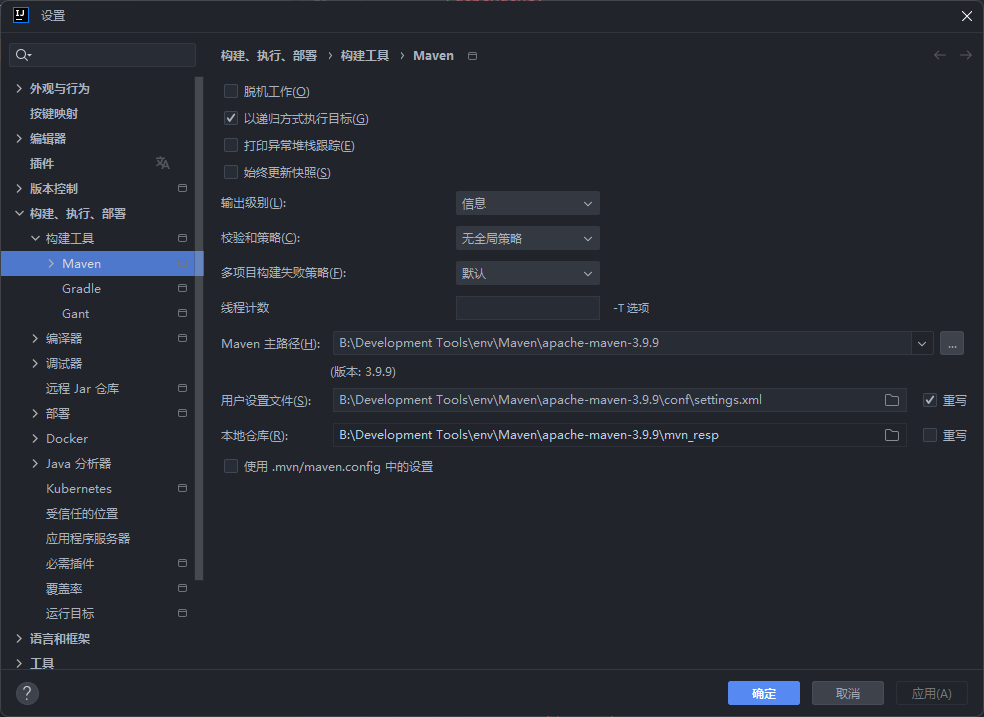This screenshot has width=984, height=717.
Task: Collapse the 构建工具 tree node
Action: [x=35, y=238]
